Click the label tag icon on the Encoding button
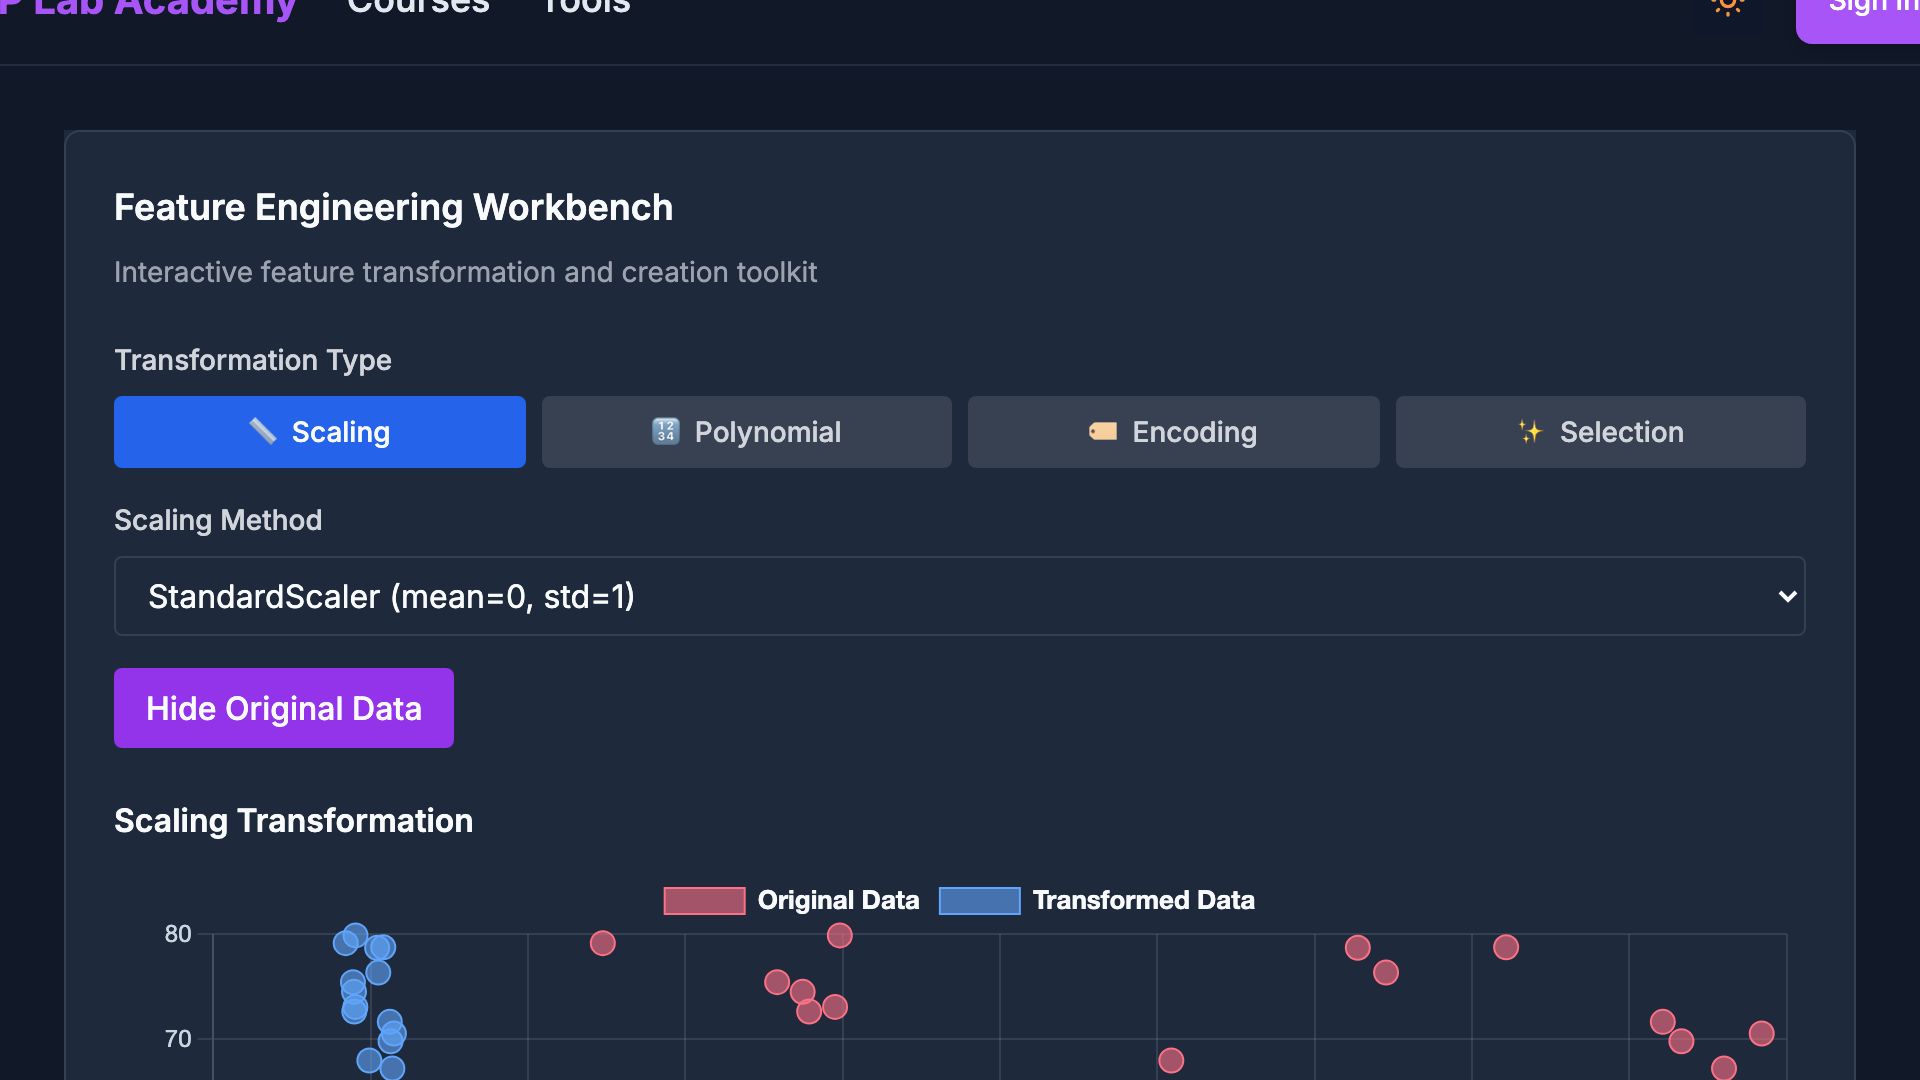 (x=1103, y=431)
